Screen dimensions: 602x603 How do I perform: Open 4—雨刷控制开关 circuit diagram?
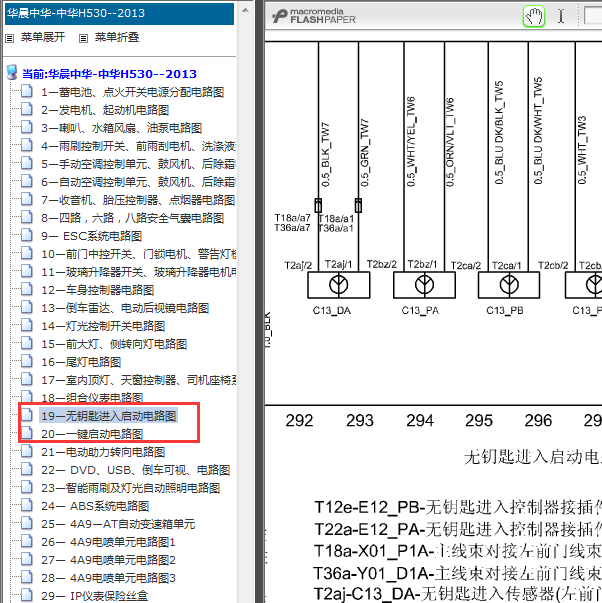[x=138, y=146]
